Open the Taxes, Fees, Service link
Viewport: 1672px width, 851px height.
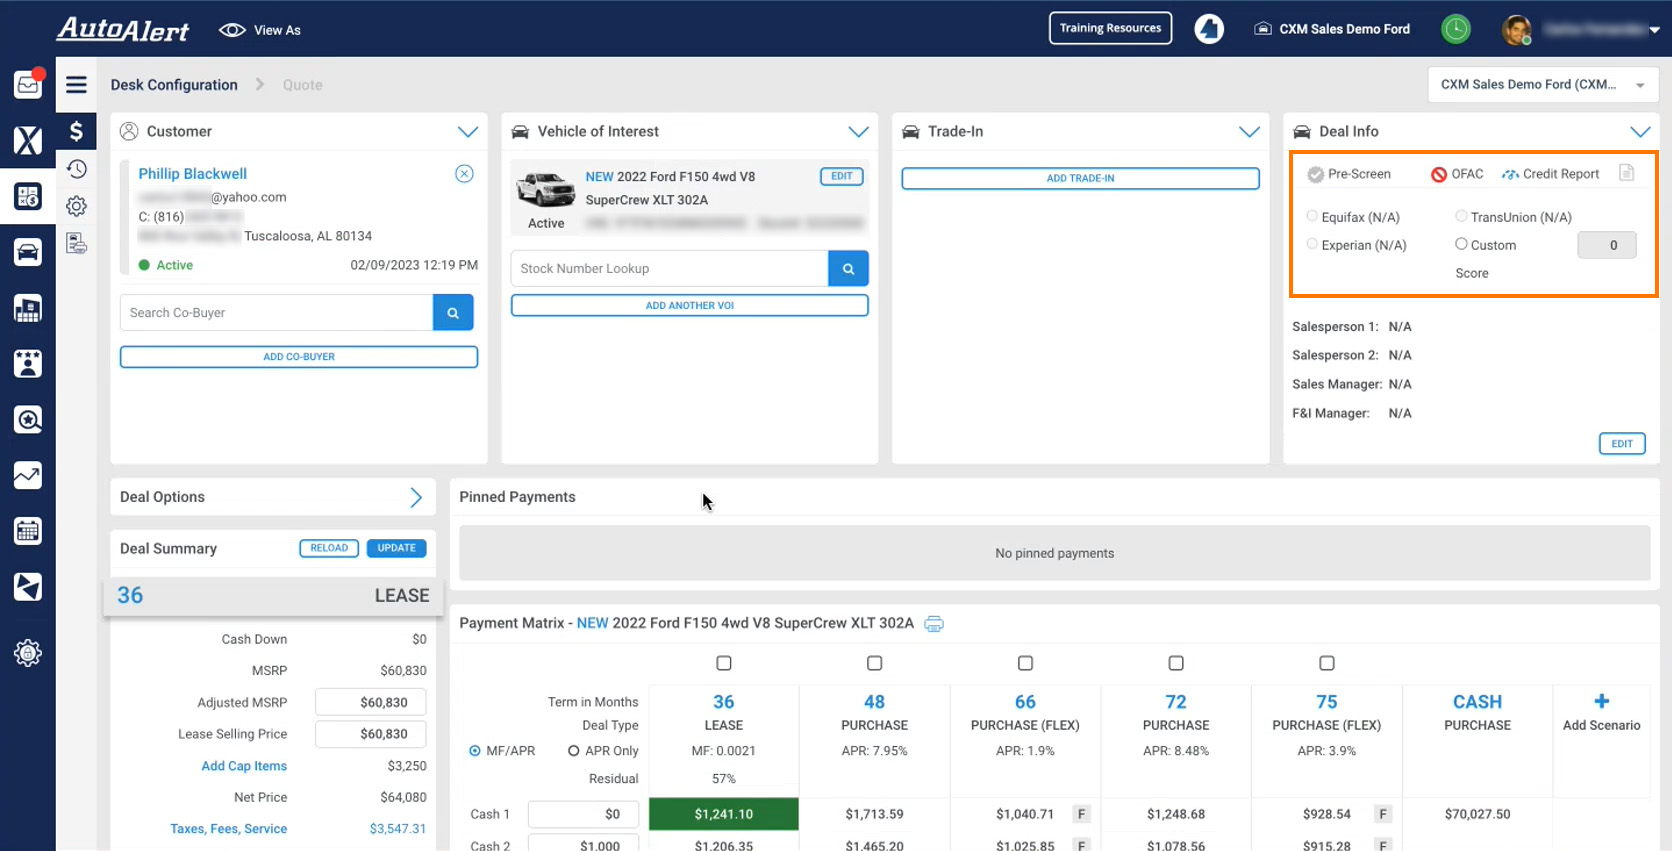coord(228,829)
